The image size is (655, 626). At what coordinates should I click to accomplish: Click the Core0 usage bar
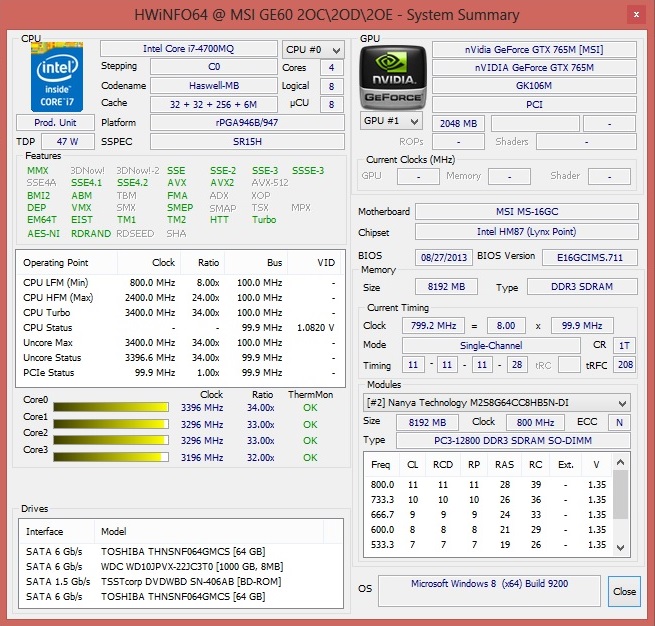113,407
